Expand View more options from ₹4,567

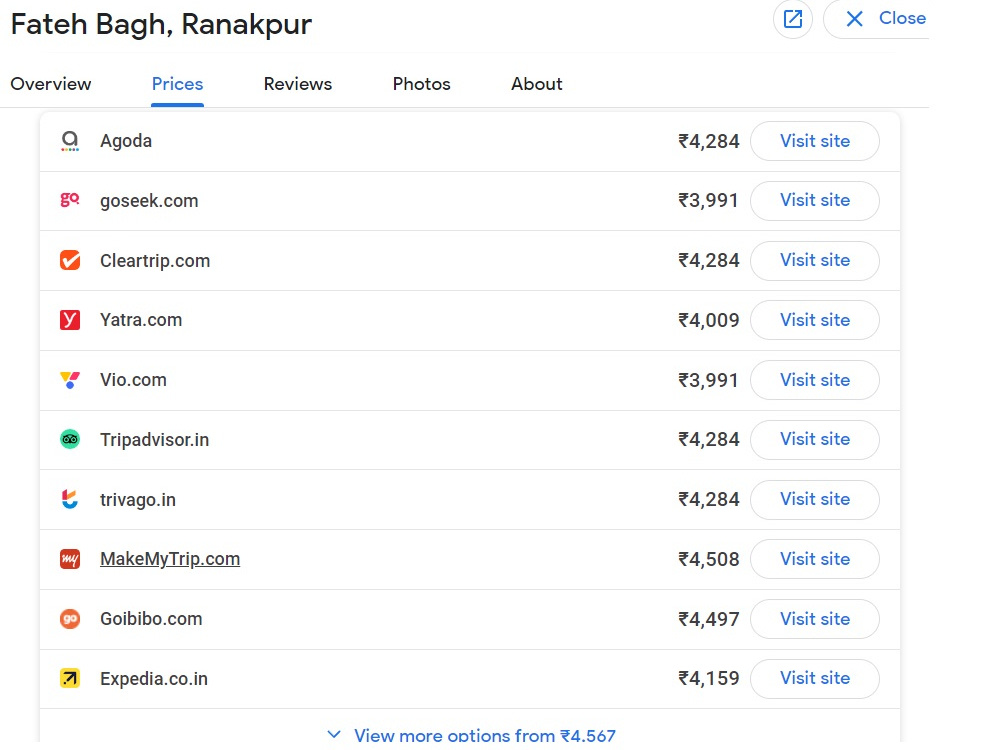coord(471,735)
